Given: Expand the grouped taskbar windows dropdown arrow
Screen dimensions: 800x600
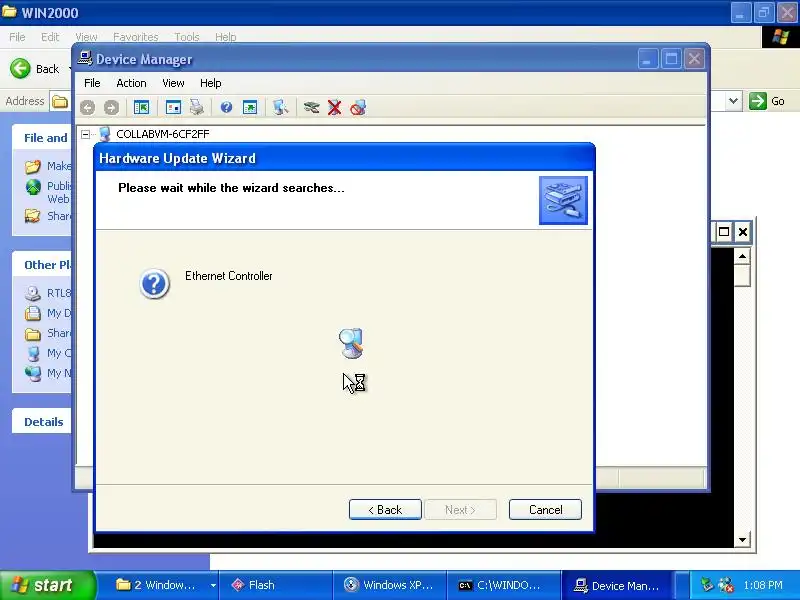Looking at the screenshot, I should pyautogui.click(x=213, y=585).
